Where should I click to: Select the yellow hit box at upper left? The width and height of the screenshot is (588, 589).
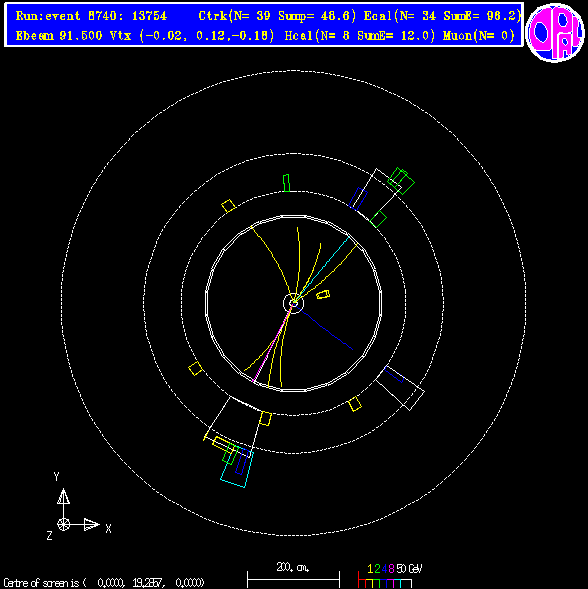click(228, 206)
